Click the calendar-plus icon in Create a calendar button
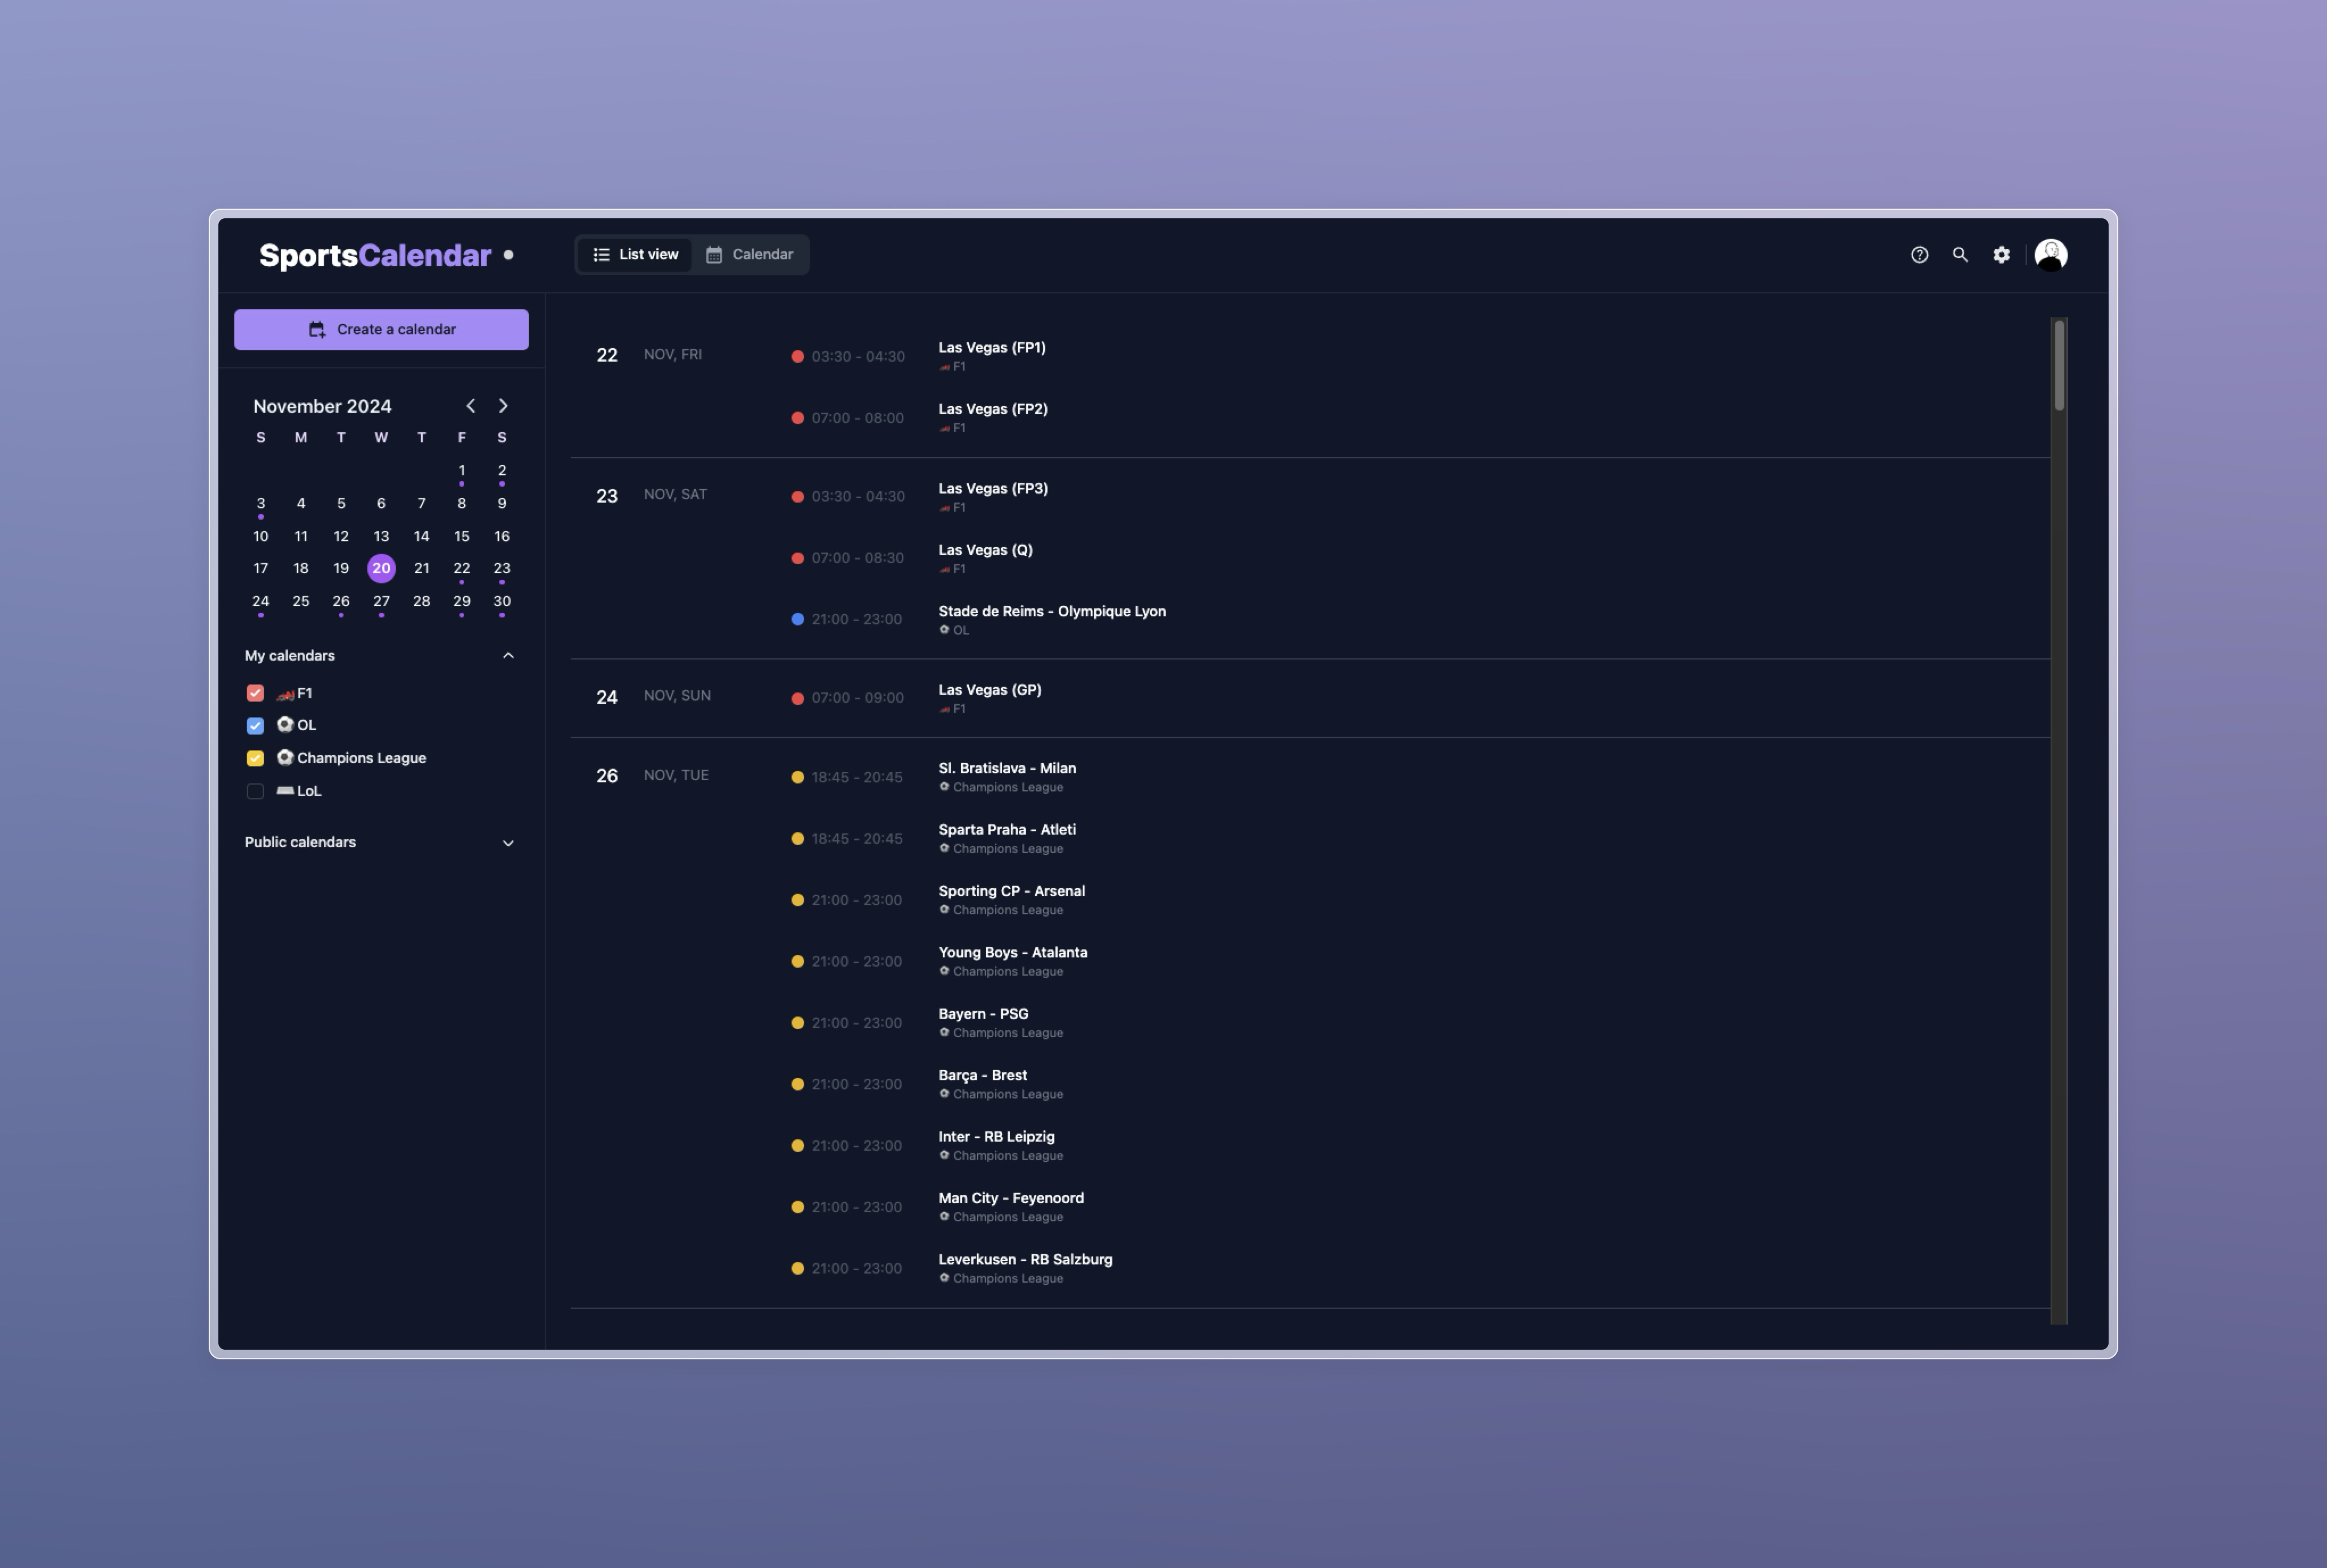2327x1568 pixels. pyautogui.click(x=317, y=328)
